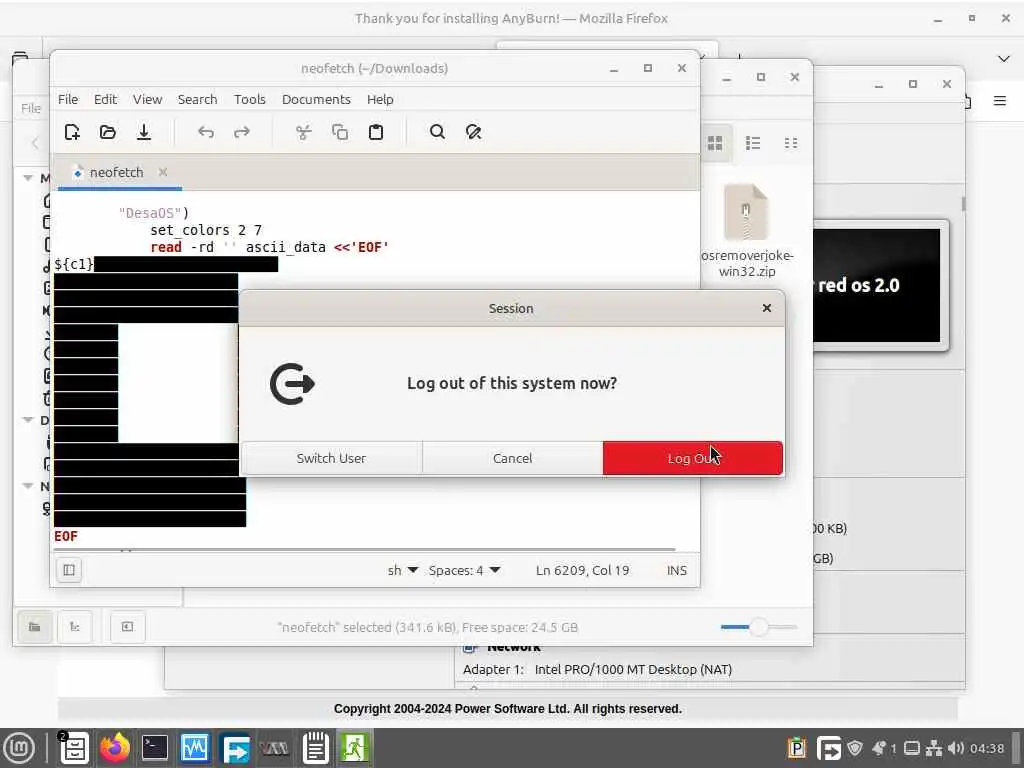Launch Firefox from the taskbar
This screenshot has width=1024, height=768.
[115, 748]
